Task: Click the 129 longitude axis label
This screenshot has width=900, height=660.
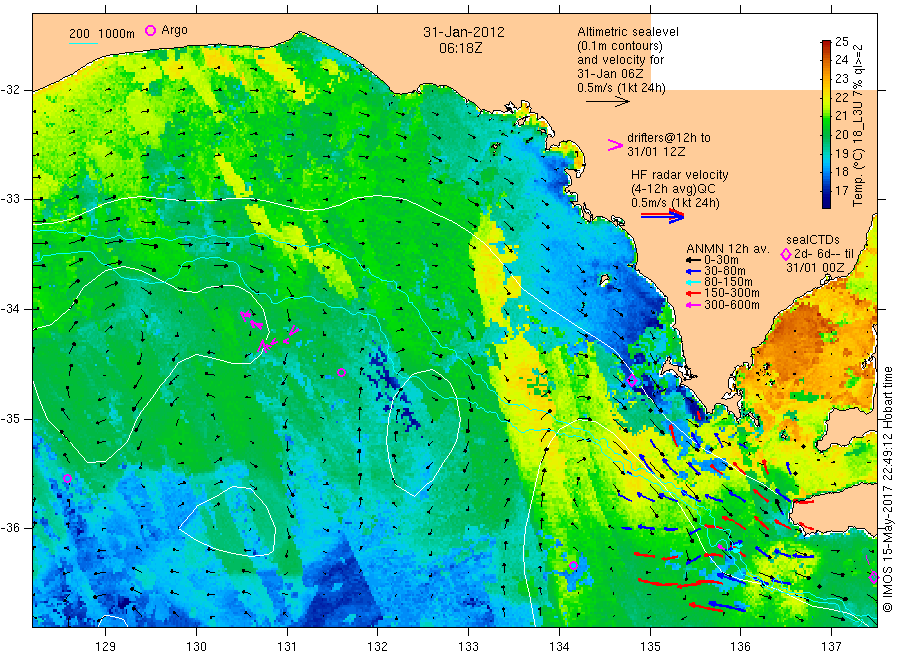Action: tap(106, 646)
